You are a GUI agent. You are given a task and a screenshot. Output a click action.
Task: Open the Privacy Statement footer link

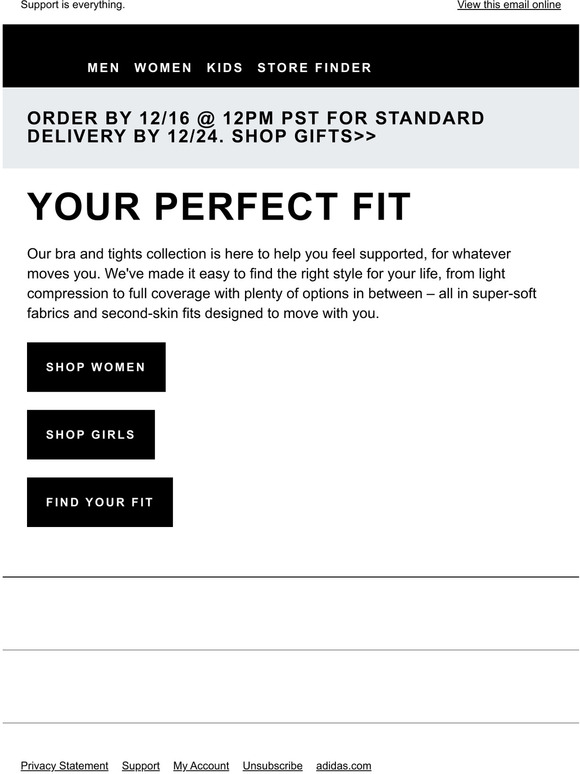tap(64, 766)
